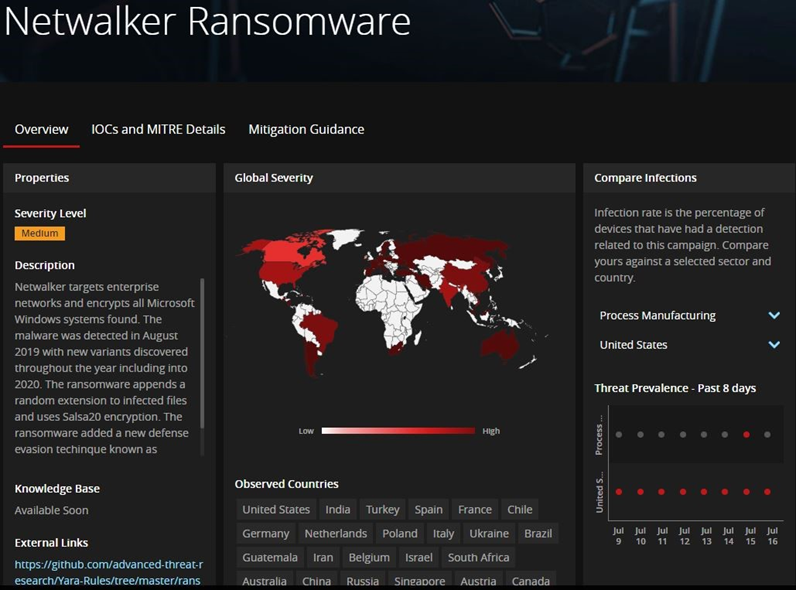Expand the Process Manufacturing sector dropdown

coord(689,315)
